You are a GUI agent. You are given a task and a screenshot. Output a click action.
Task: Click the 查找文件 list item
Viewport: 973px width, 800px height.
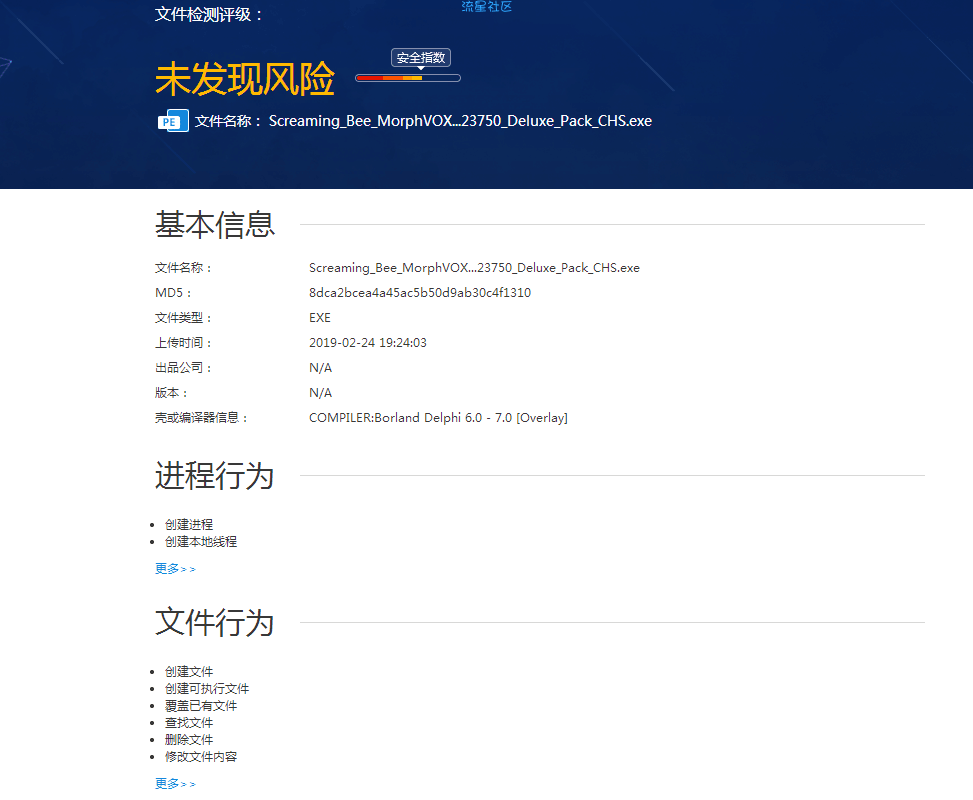[x=189, y=723]
